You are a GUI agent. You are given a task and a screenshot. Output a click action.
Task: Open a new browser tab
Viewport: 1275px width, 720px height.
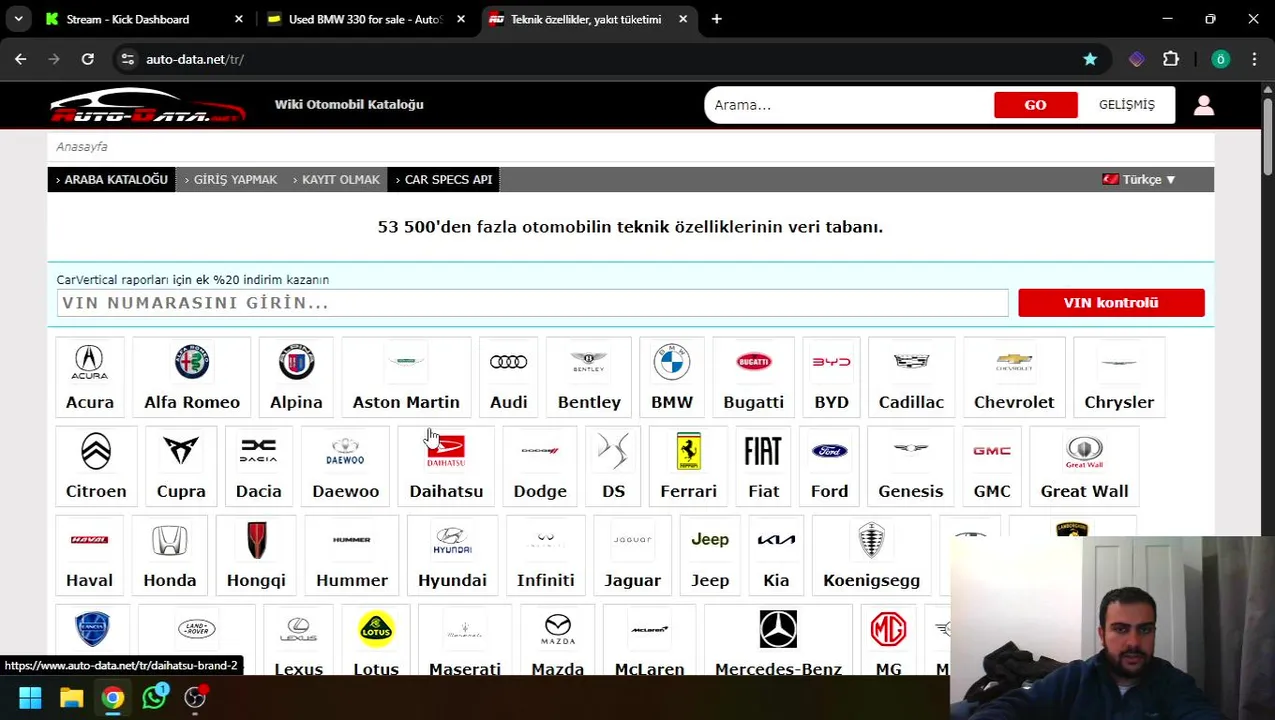point(717,19)
